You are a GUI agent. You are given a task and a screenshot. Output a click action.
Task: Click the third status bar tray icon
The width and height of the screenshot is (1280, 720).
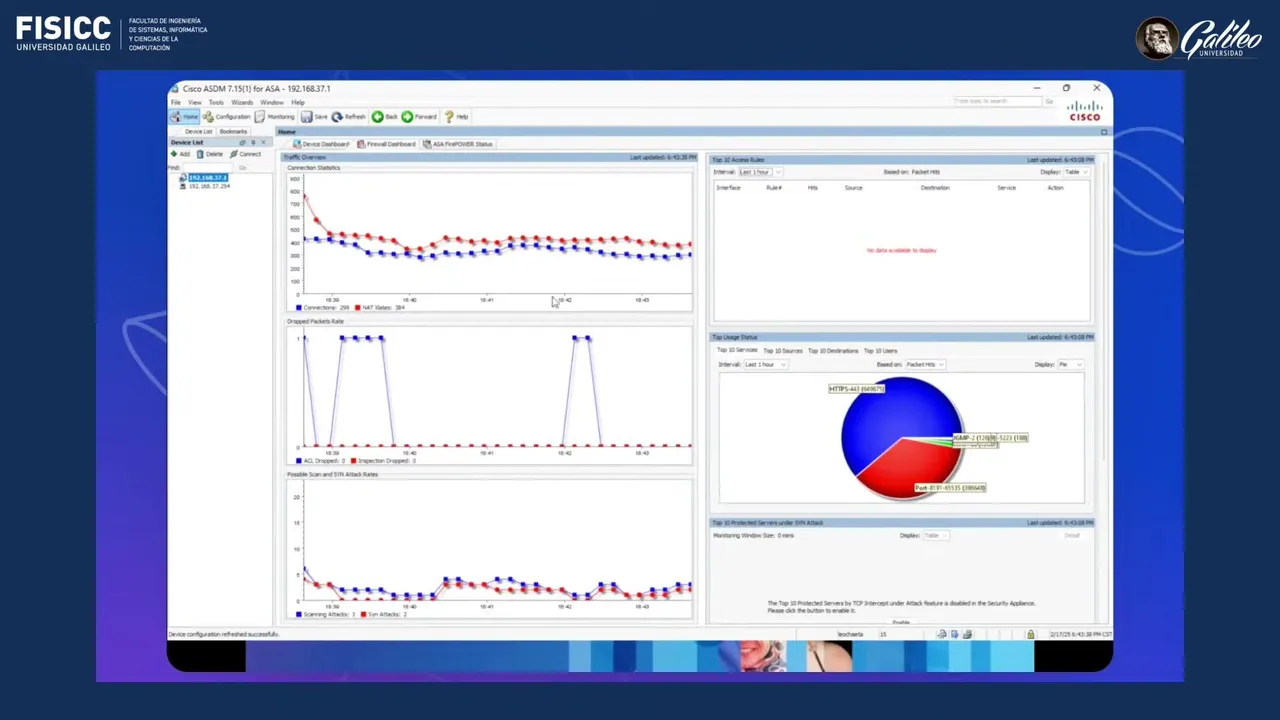[x=966, y=634]
